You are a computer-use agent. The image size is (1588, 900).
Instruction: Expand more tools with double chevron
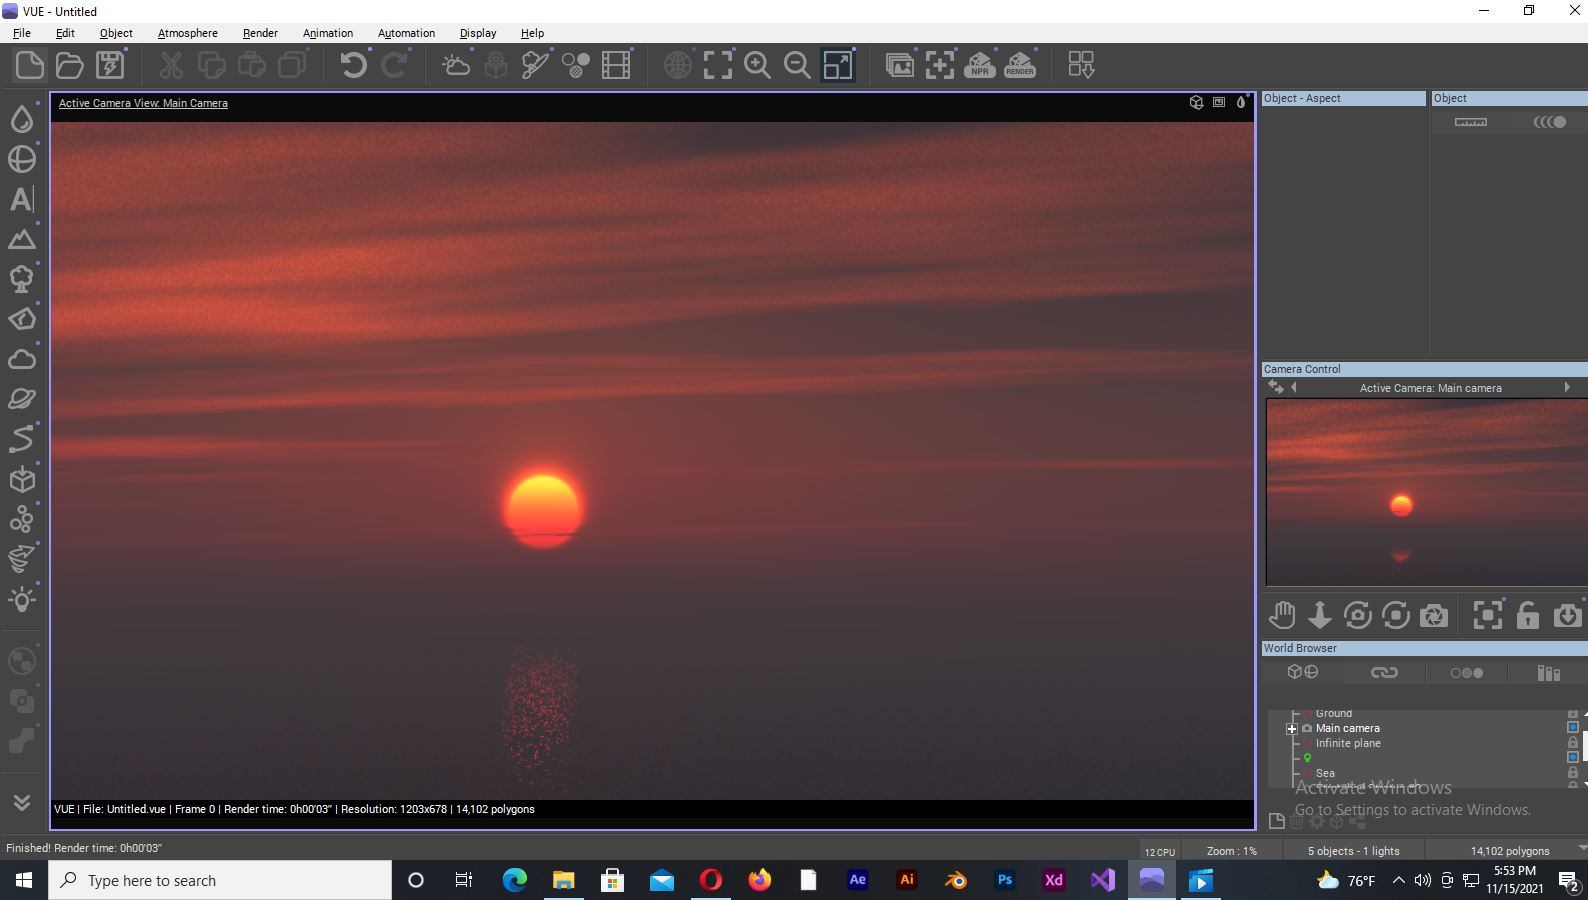point(22,802)
